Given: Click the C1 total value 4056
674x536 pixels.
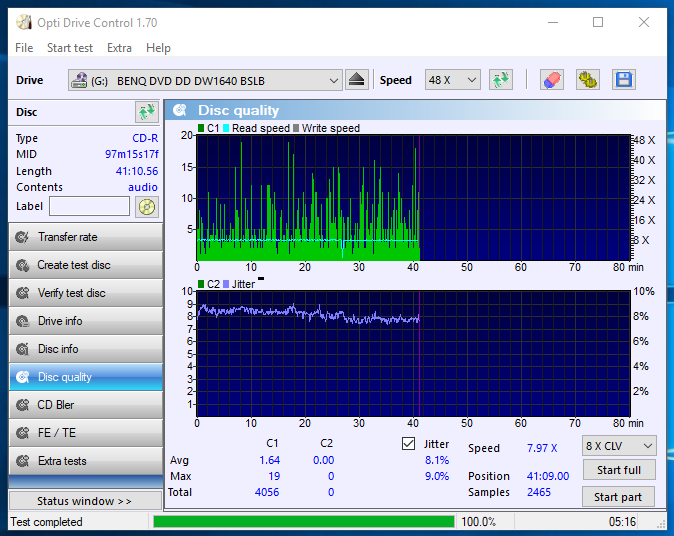Looking at the screenshot, I should (267, 492).
